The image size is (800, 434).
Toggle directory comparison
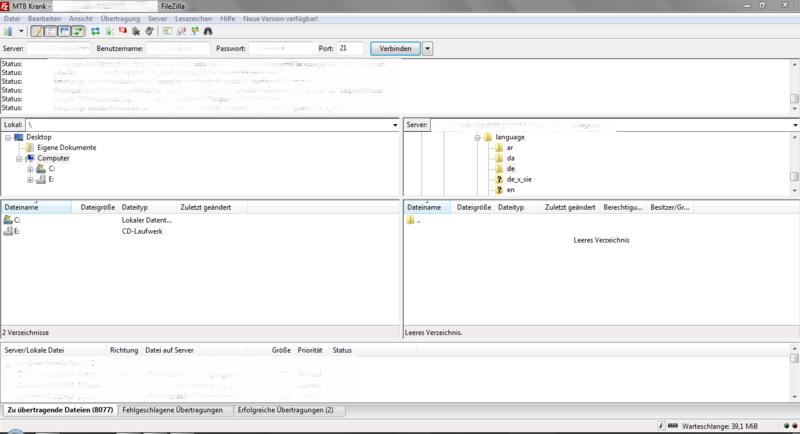[181, 32]
